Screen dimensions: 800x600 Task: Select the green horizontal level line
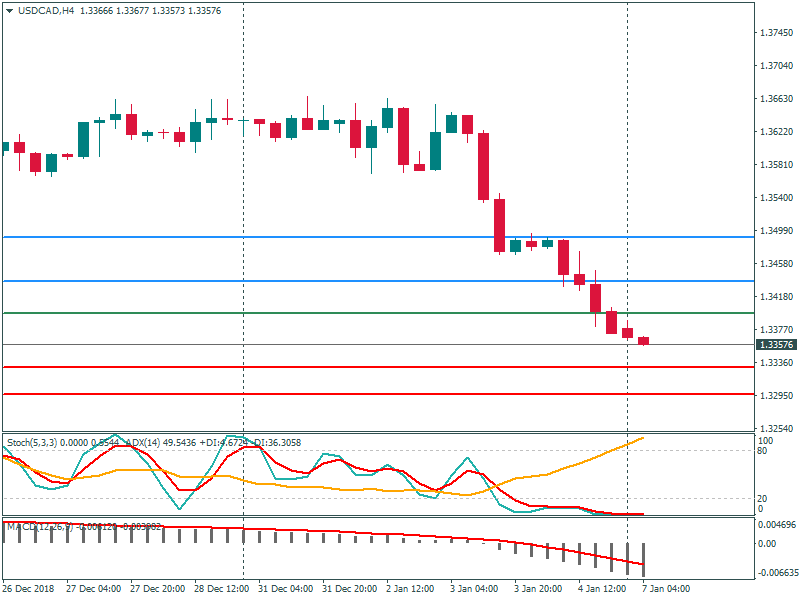tap(378, 313)
